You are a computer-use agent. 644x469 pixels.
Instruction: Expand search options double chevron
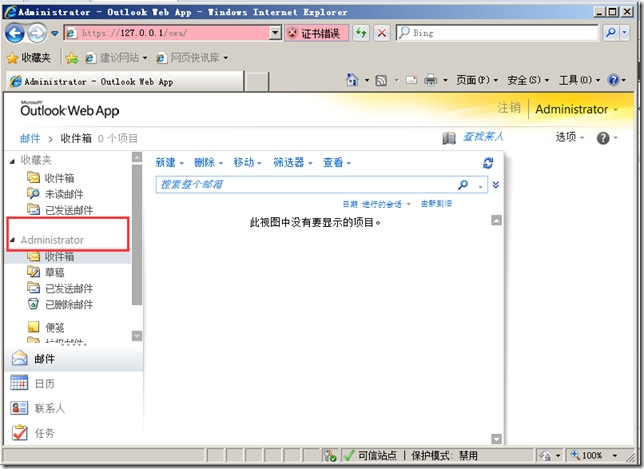(496, 185)
